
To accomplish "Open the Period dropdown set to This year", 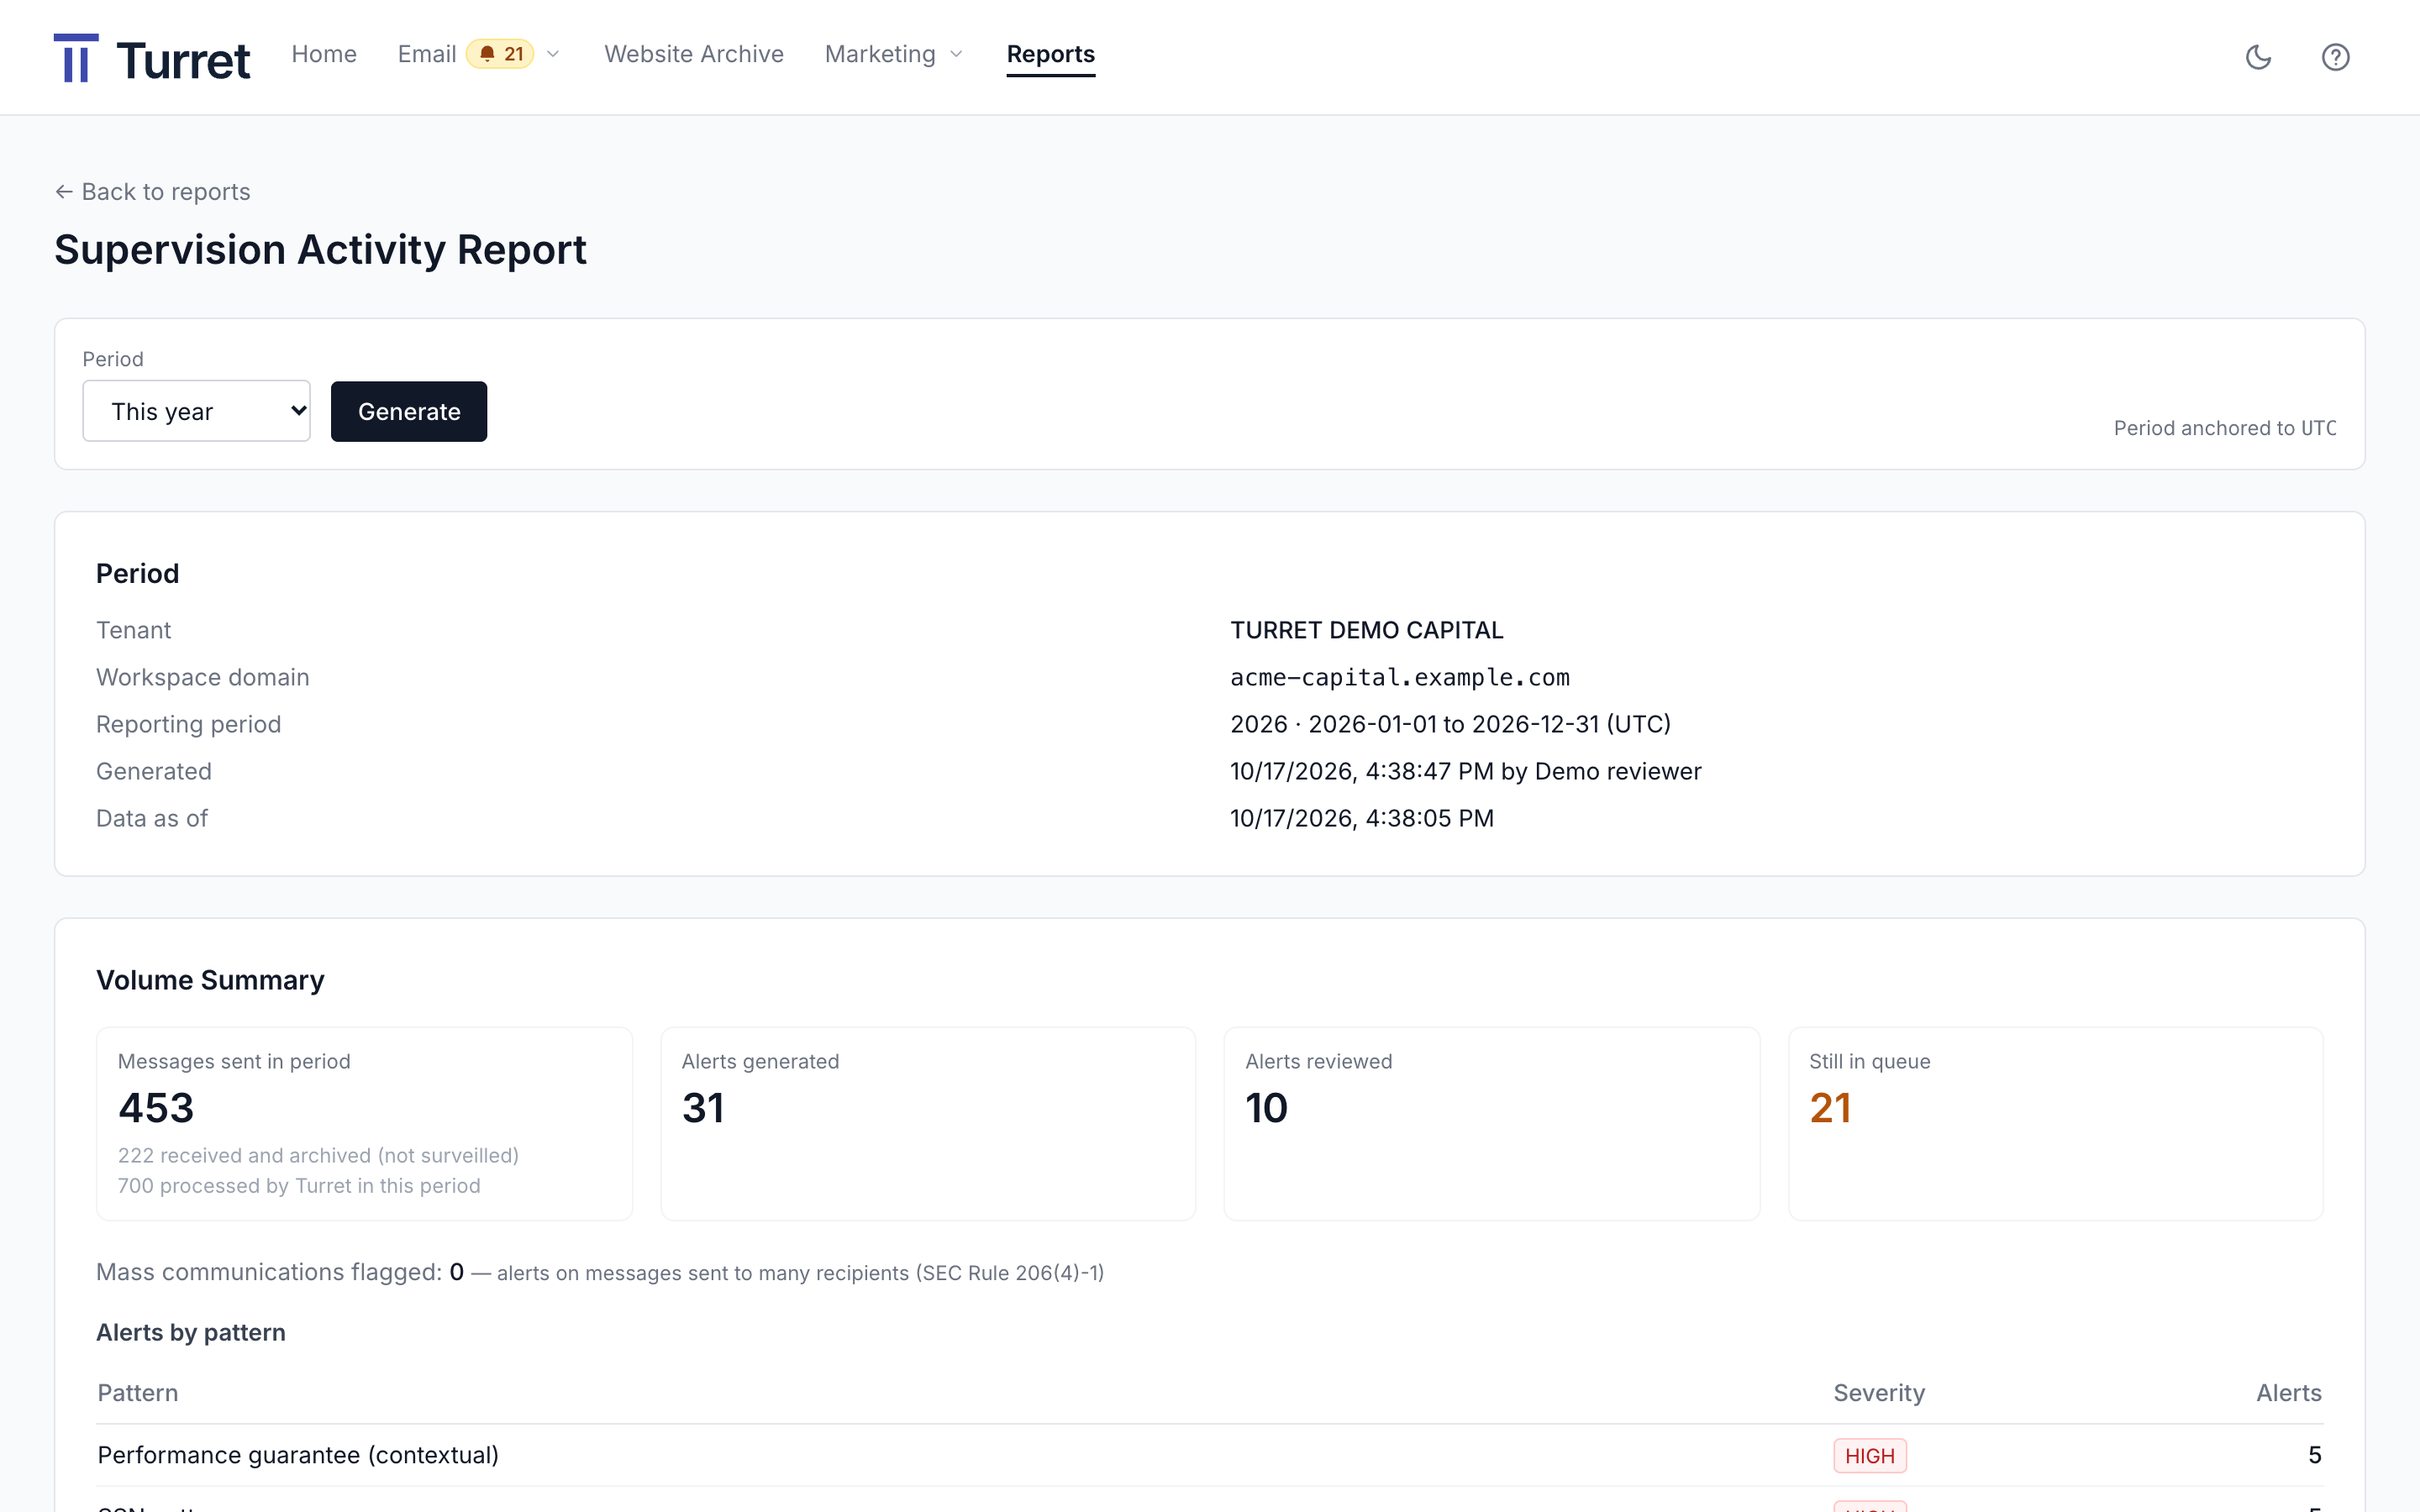I will click(196, 411).
